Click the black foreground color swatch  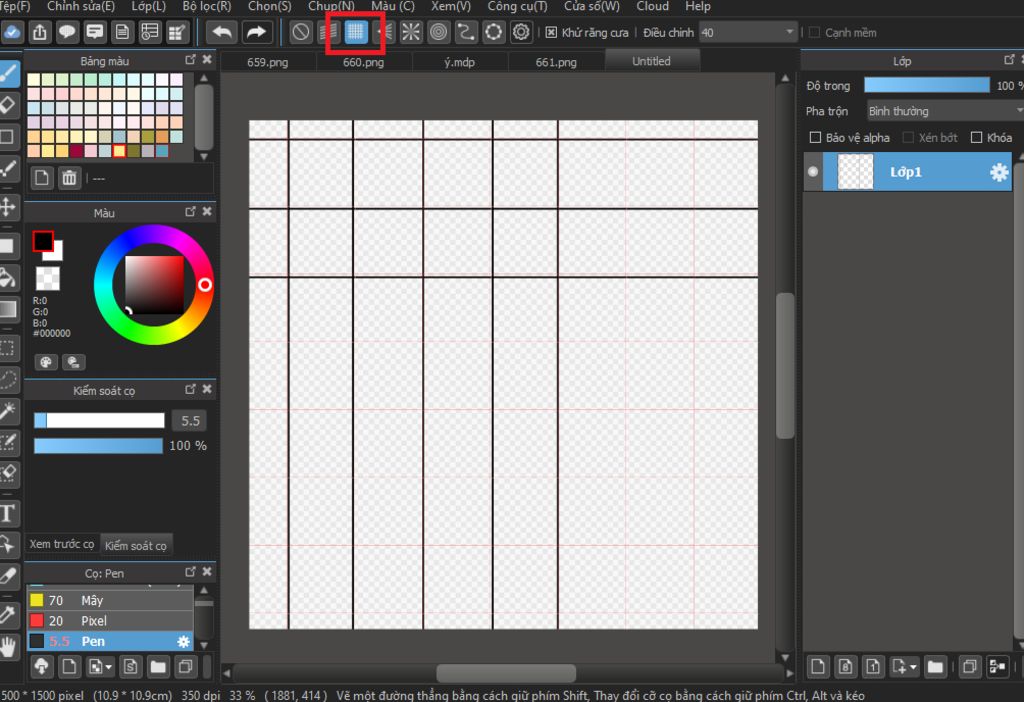(x=43, y=241)
